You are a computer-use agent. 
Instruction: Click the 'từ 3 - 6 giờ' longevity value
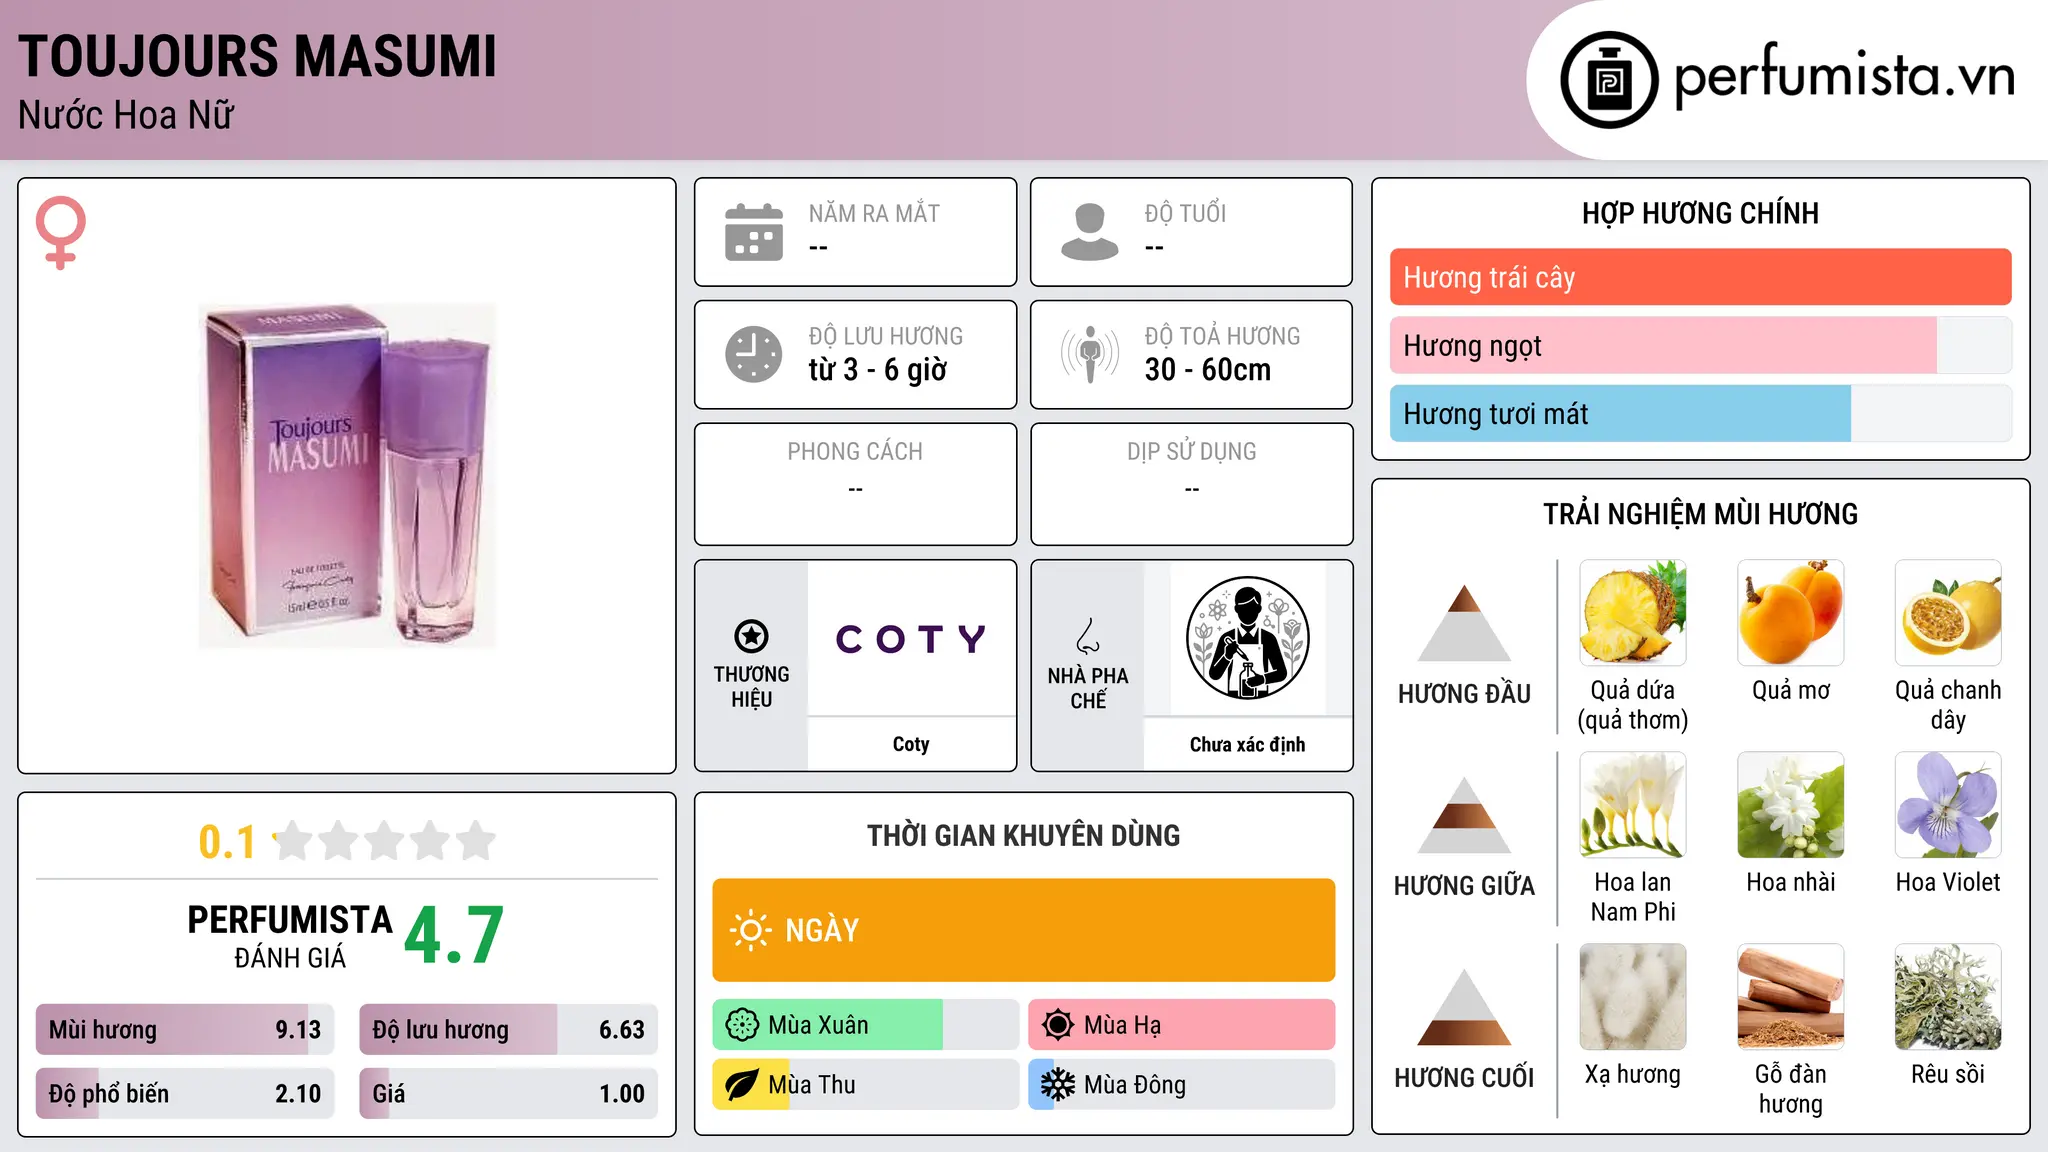(x=878, y=370)
